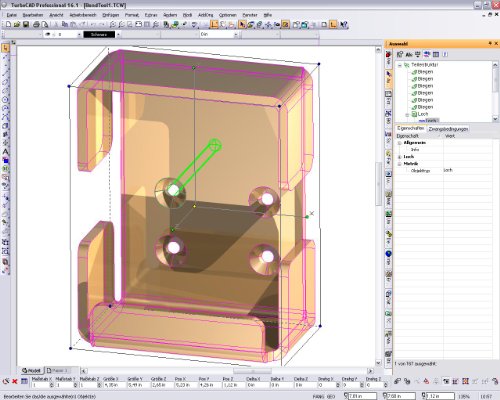Screen dimensions: 500x400
Task: Click the New file icon
Action: click(x=9, y=24)
